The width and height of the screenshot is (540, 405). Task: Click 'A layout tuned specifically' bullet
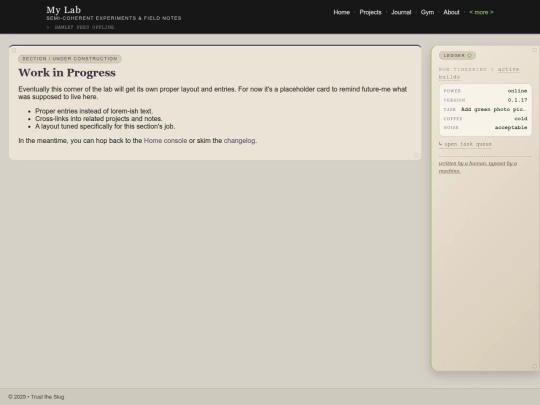[x=105, y=126]
